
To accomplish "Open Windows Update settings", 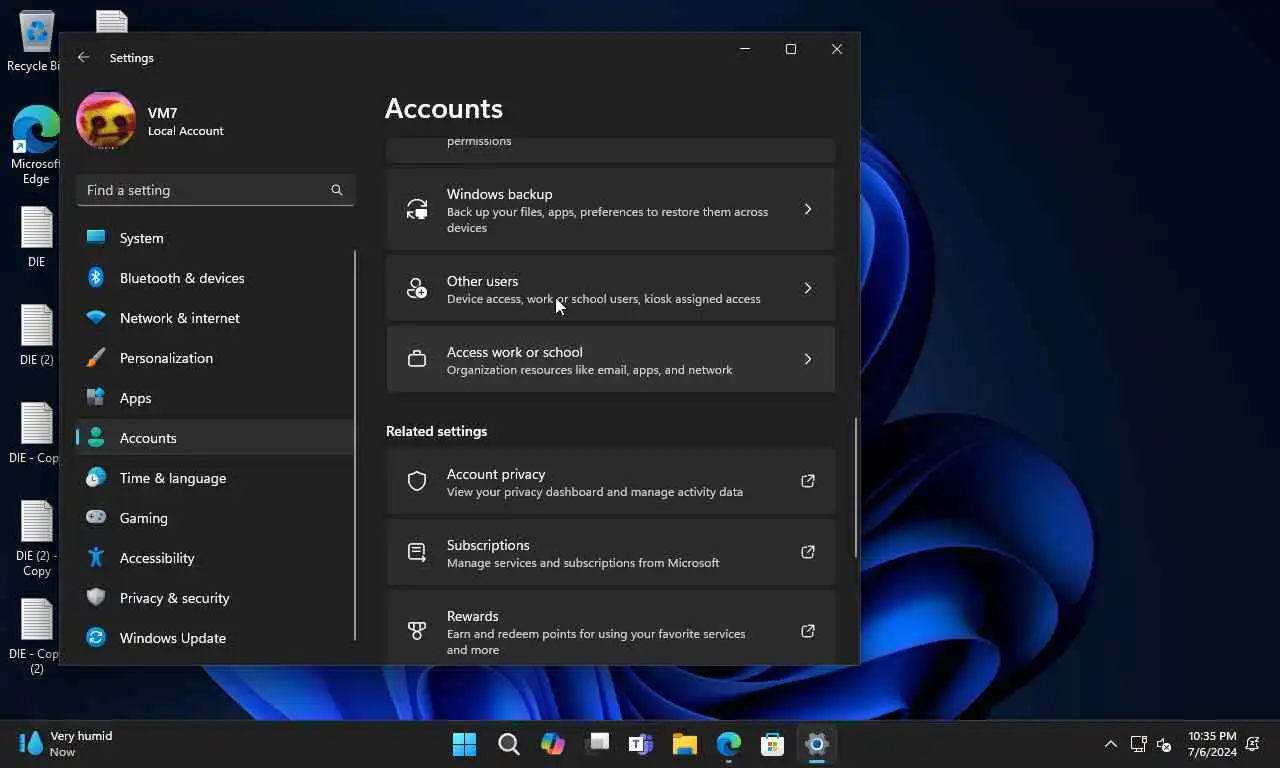I will [215, 638].
